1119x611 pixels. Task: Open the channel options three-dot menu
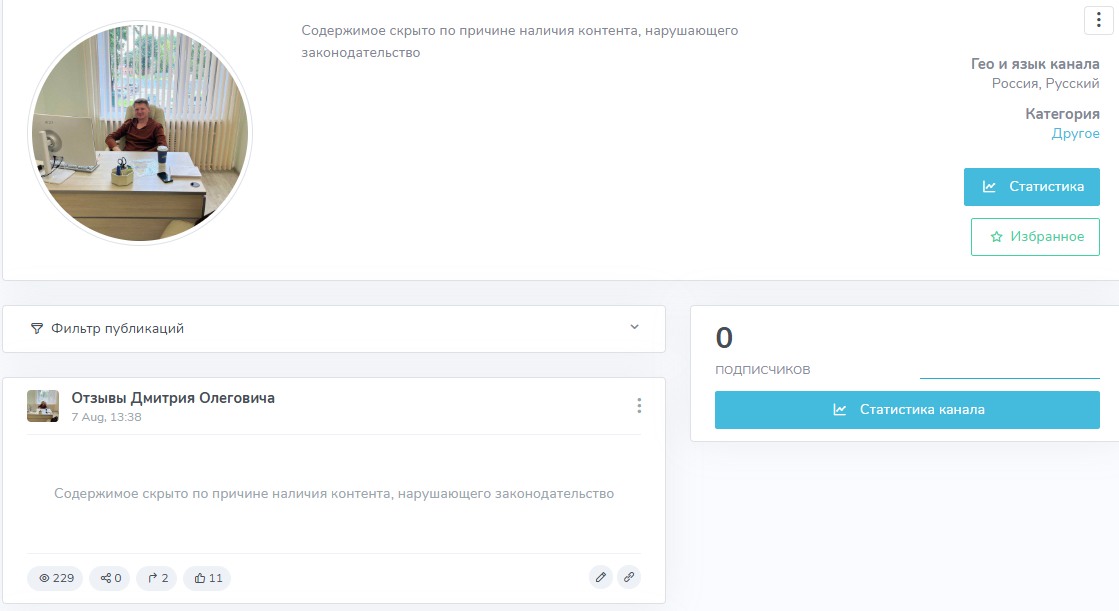pos(1099,20)
